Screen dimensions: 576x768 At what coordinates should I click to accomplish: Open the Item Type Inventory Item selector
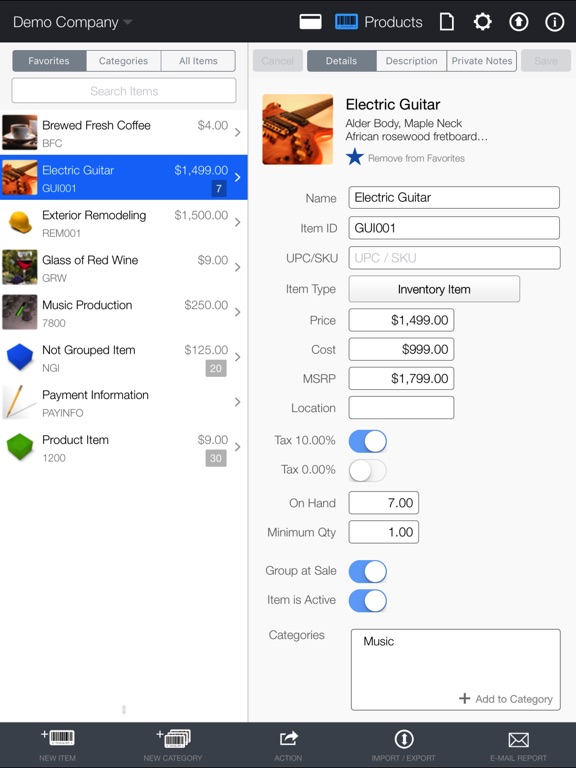coord(434,289)
